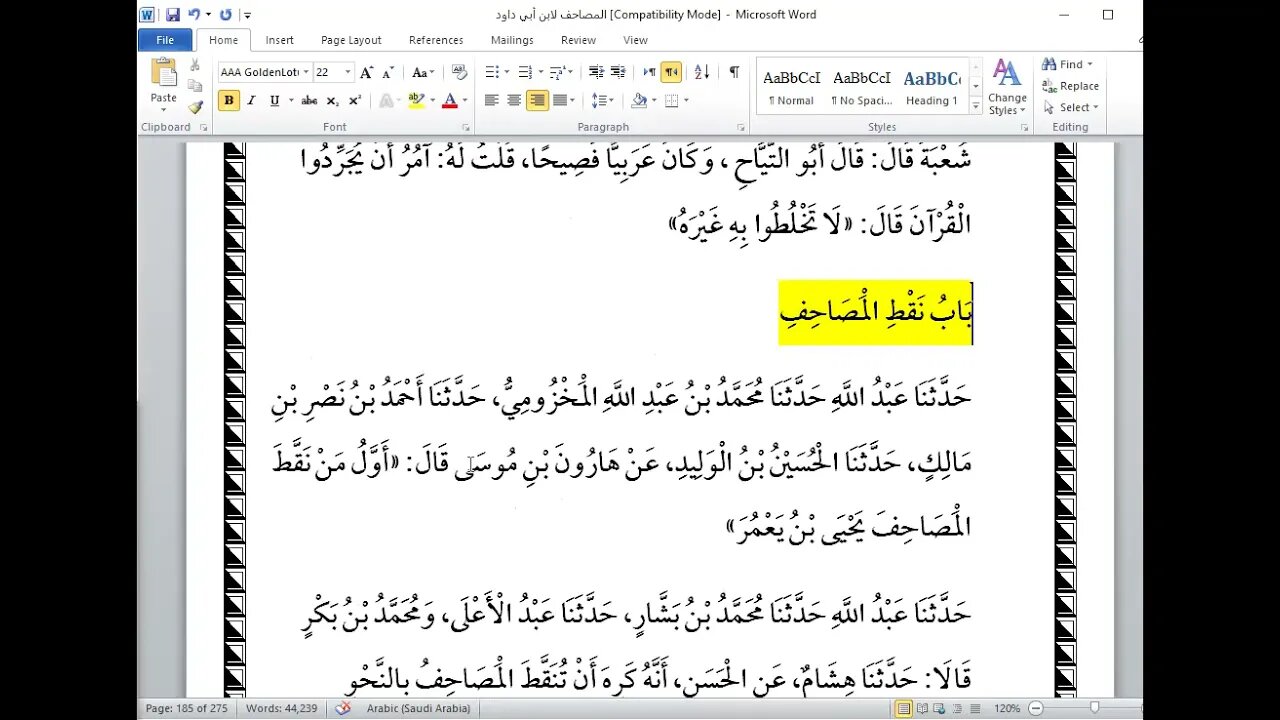
Task: Expand the font size dropdown
Action: (x=348, y=72)
